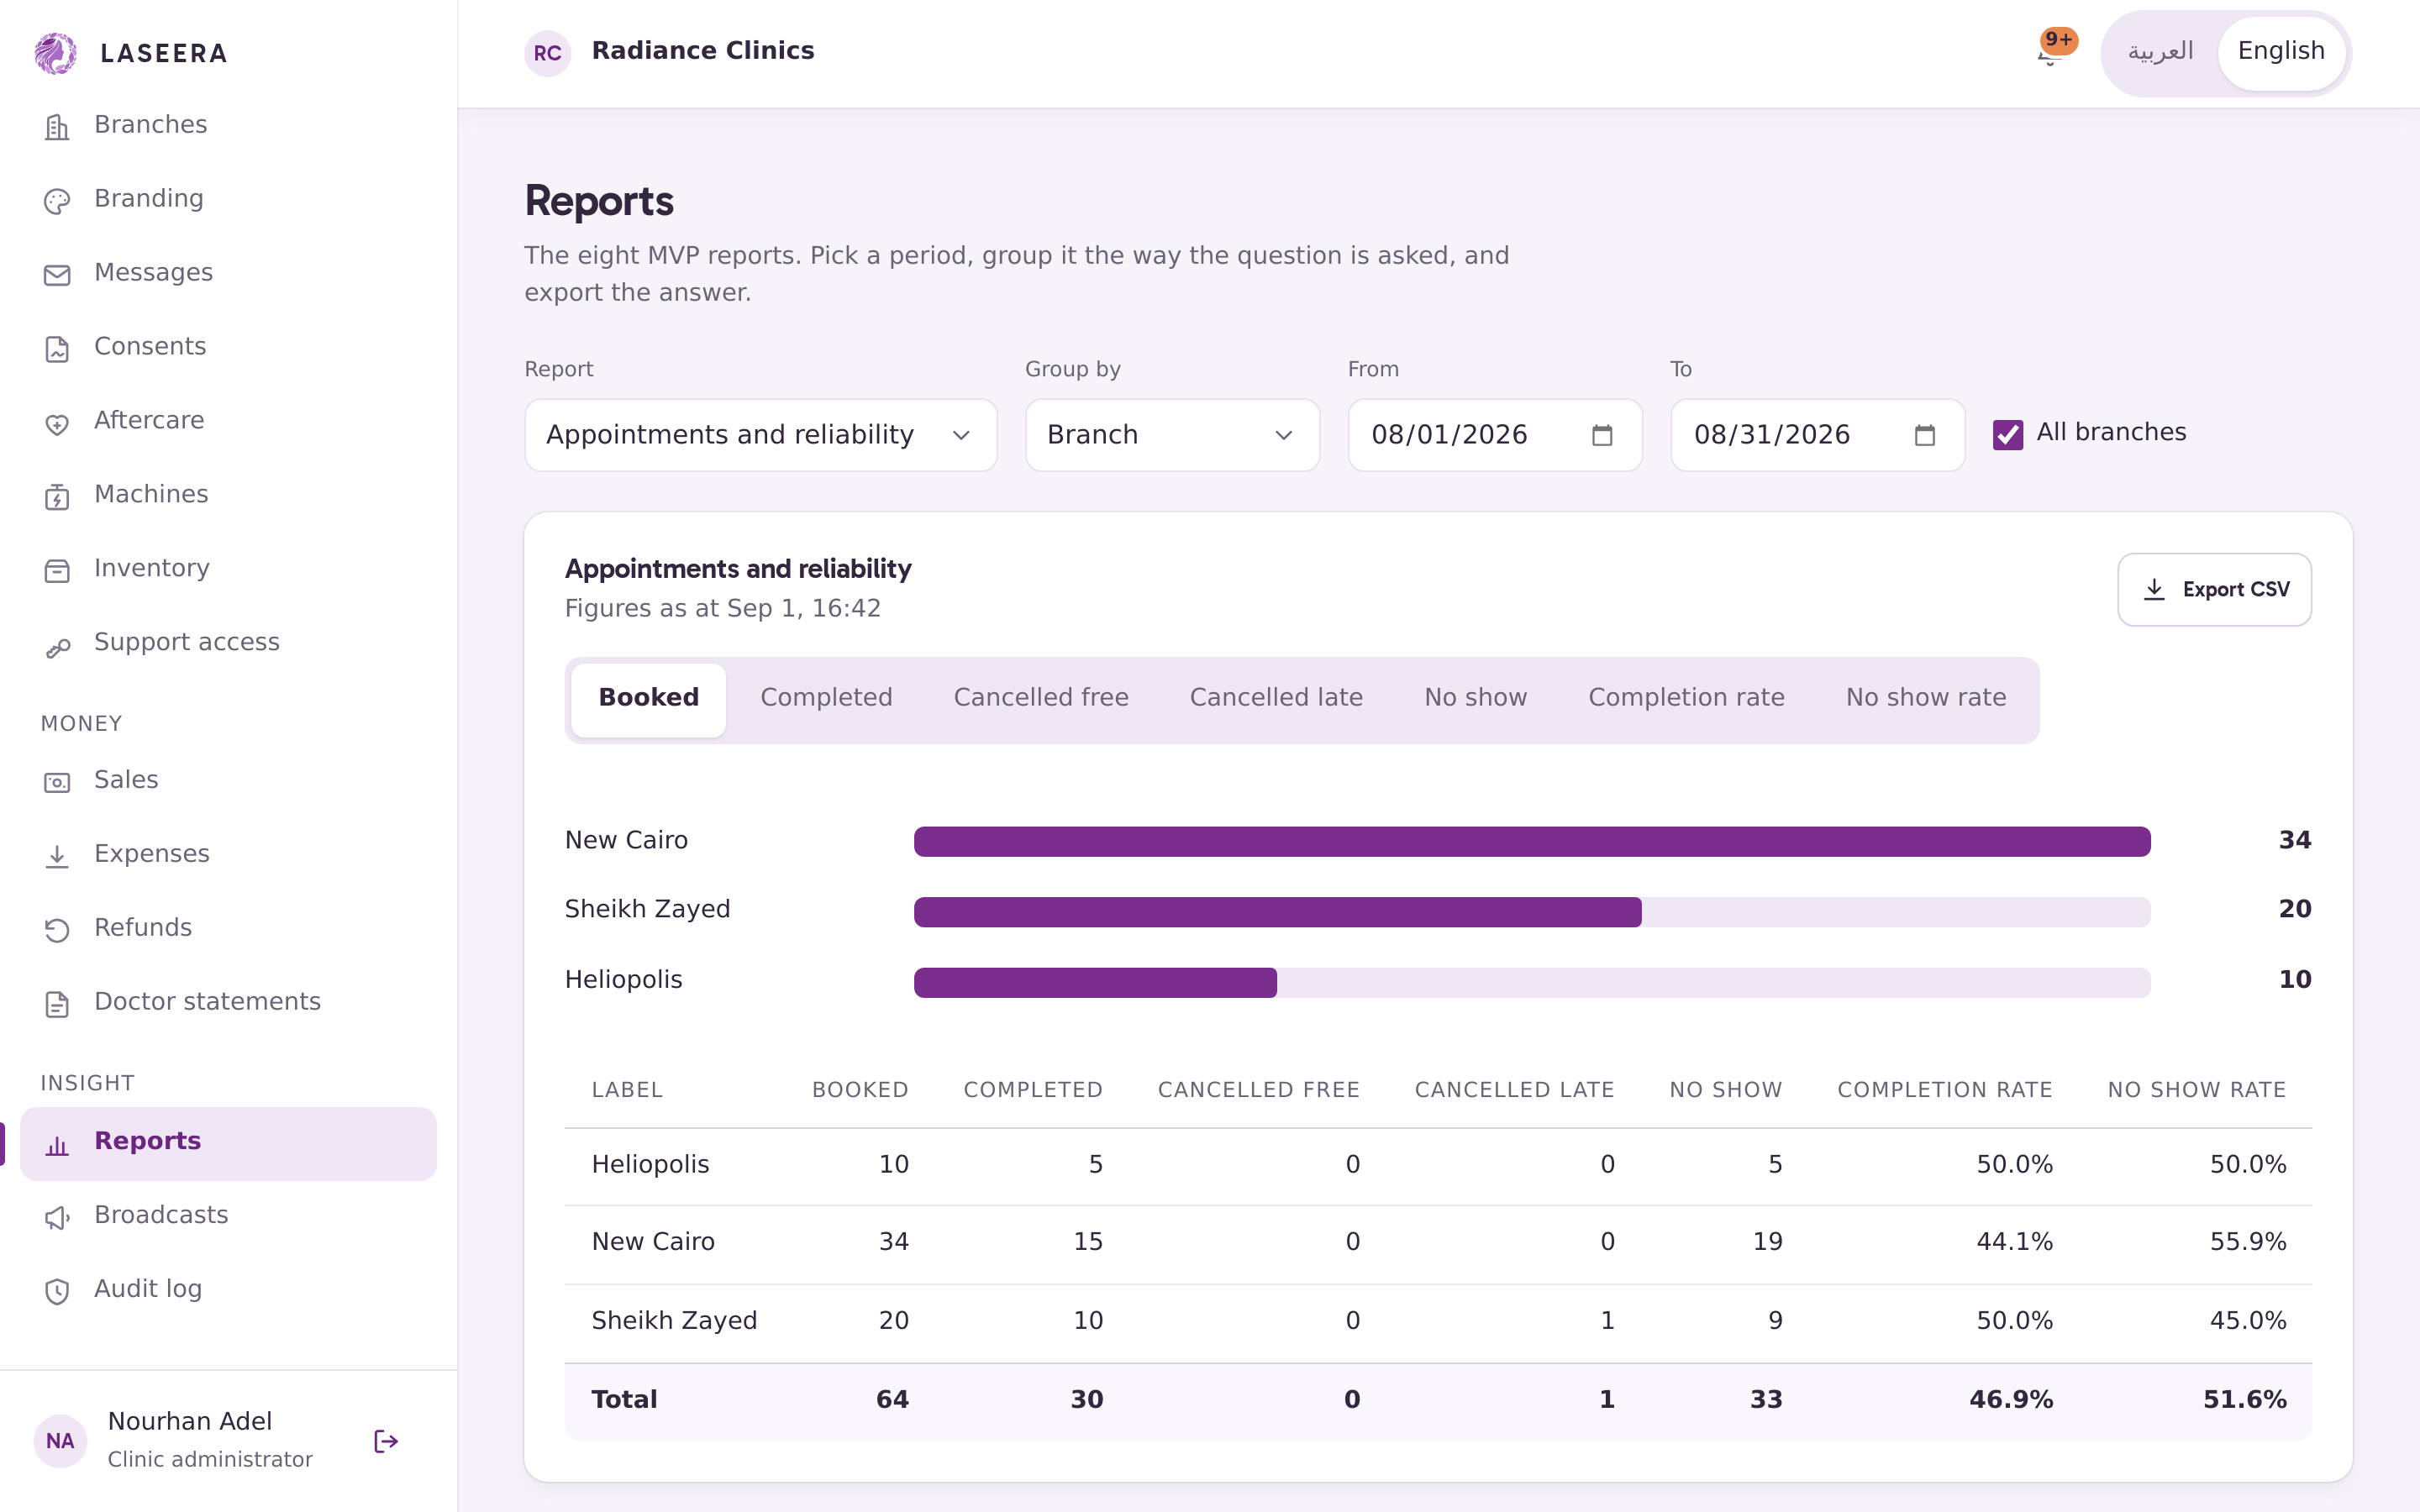Click the Sheikh Zayed booked bar
2420x1512 pixels.
tap(1278, 911)
